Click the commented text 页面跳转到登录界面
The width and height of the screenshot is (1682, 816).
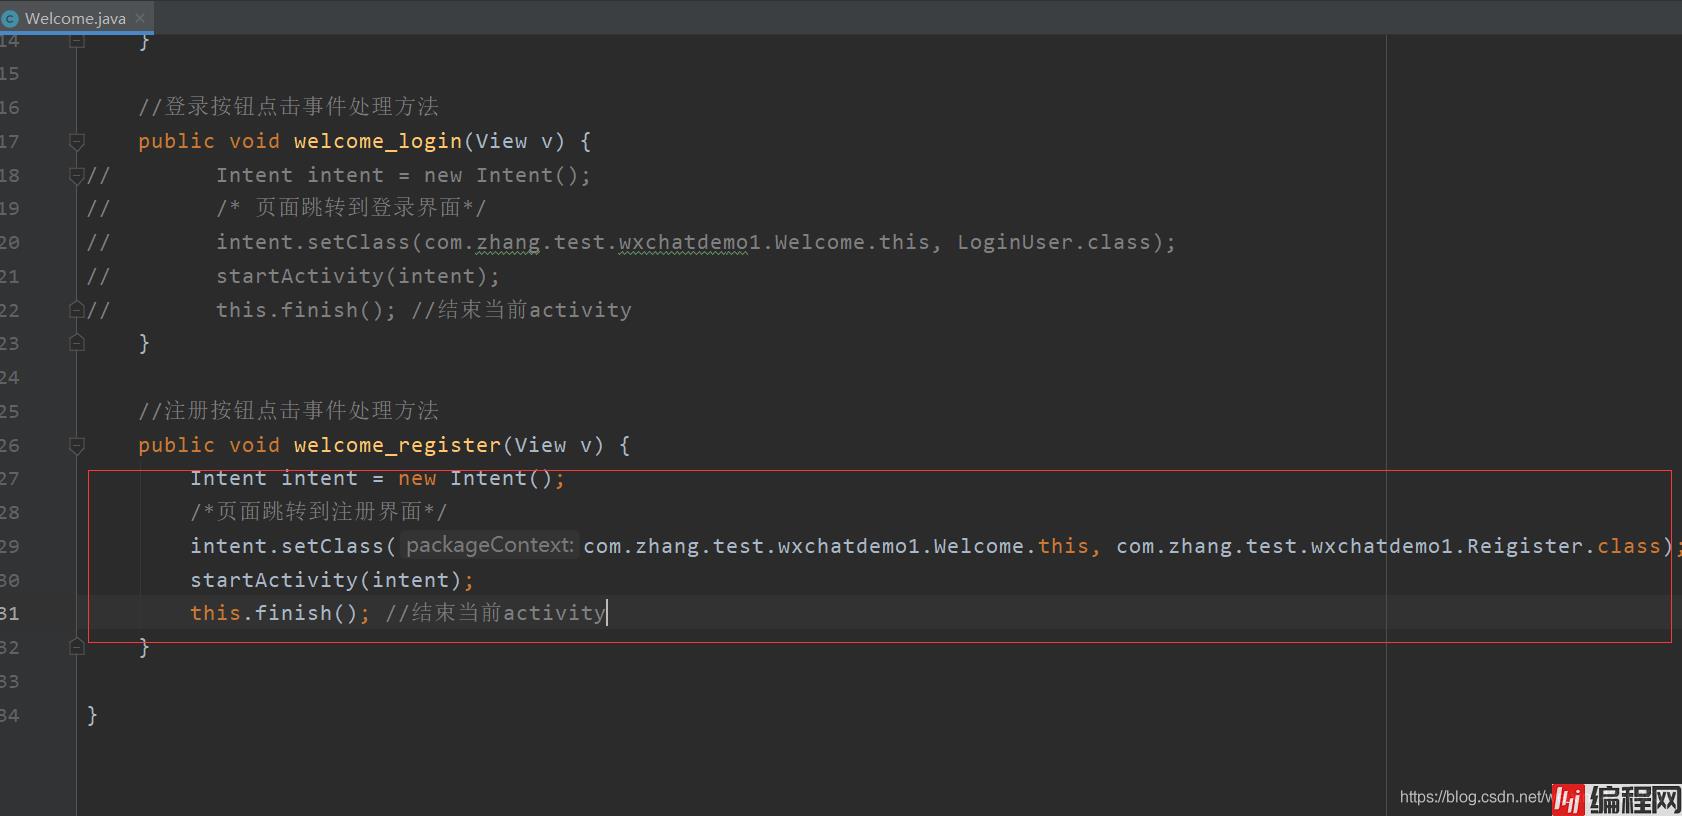(x=358, y=208)
